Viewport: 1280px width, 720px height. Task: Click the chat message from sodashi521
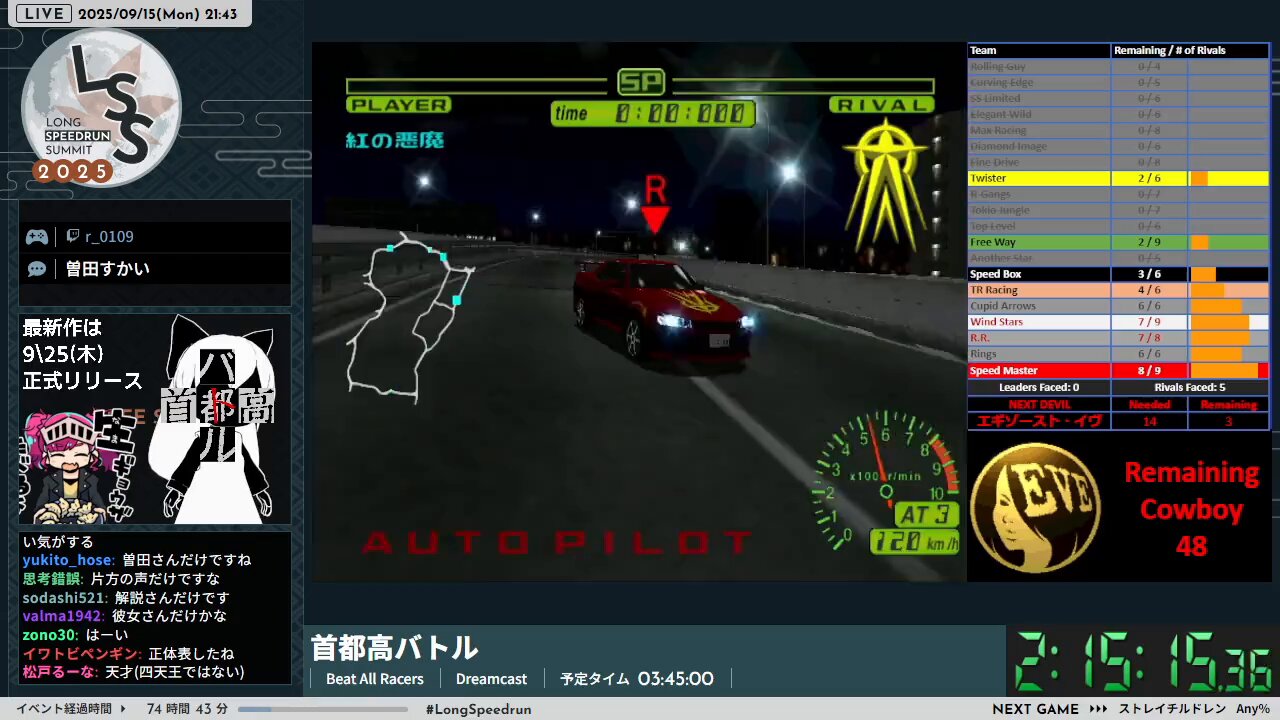(x=126, y=598)
